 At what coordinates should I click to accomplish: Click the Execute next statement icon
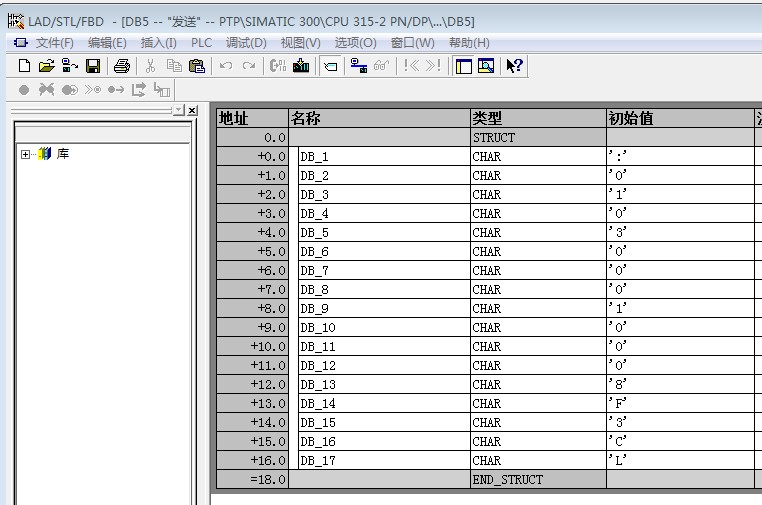pos(139,90)
